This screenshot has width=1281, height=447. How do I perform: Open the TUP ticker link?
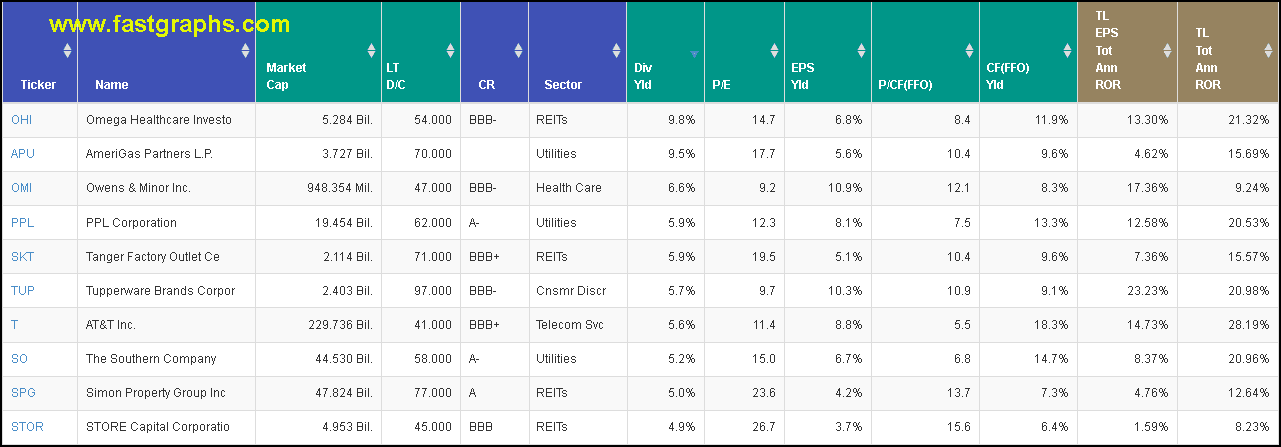point(22,291)
